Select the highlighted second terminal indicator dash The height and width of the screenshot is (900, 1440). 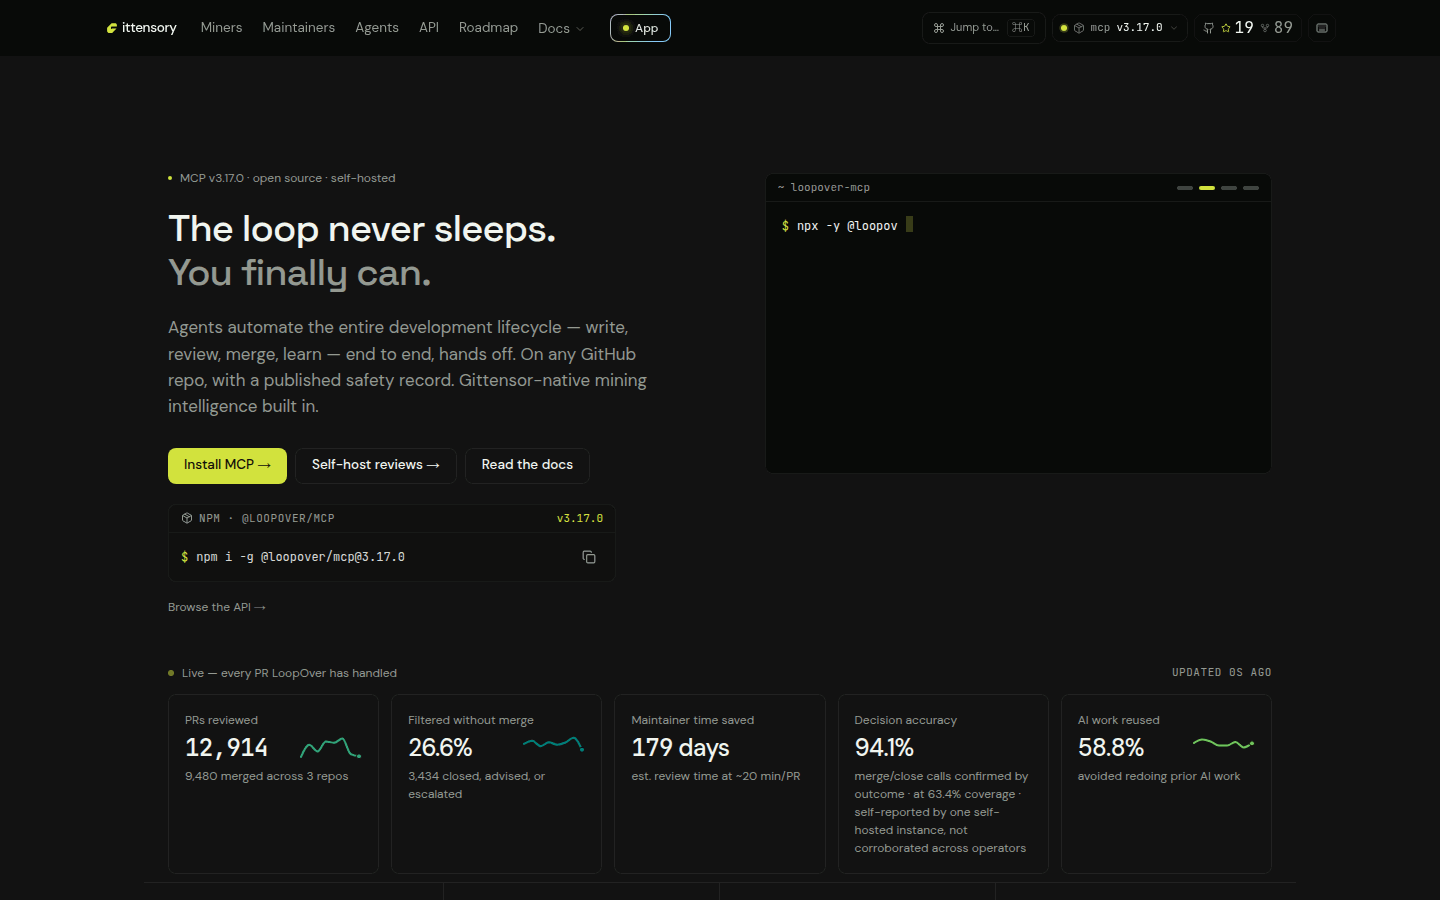tap(1207, 188)
